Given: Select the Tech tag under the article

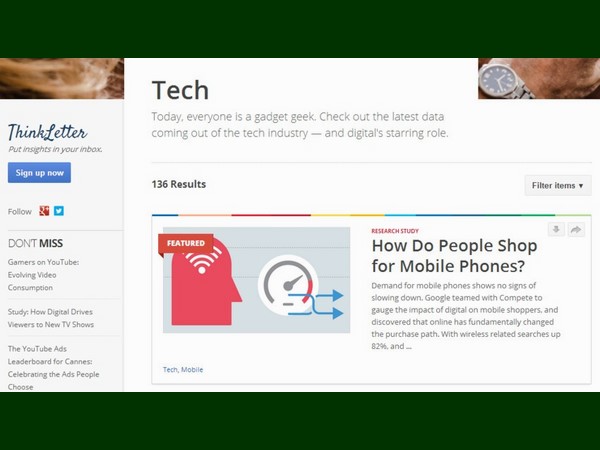Looking at the screenshot, I should 170,370.
